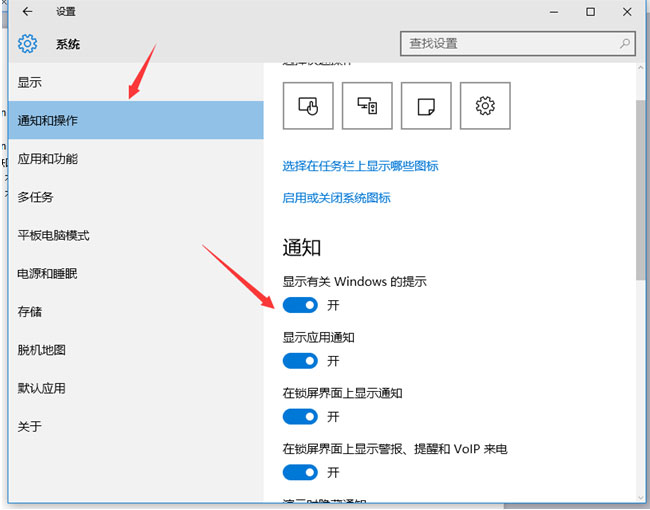Open the 显示 settings category
The height and width of the screenshot is (510, 650).
(x=136, y=82)
